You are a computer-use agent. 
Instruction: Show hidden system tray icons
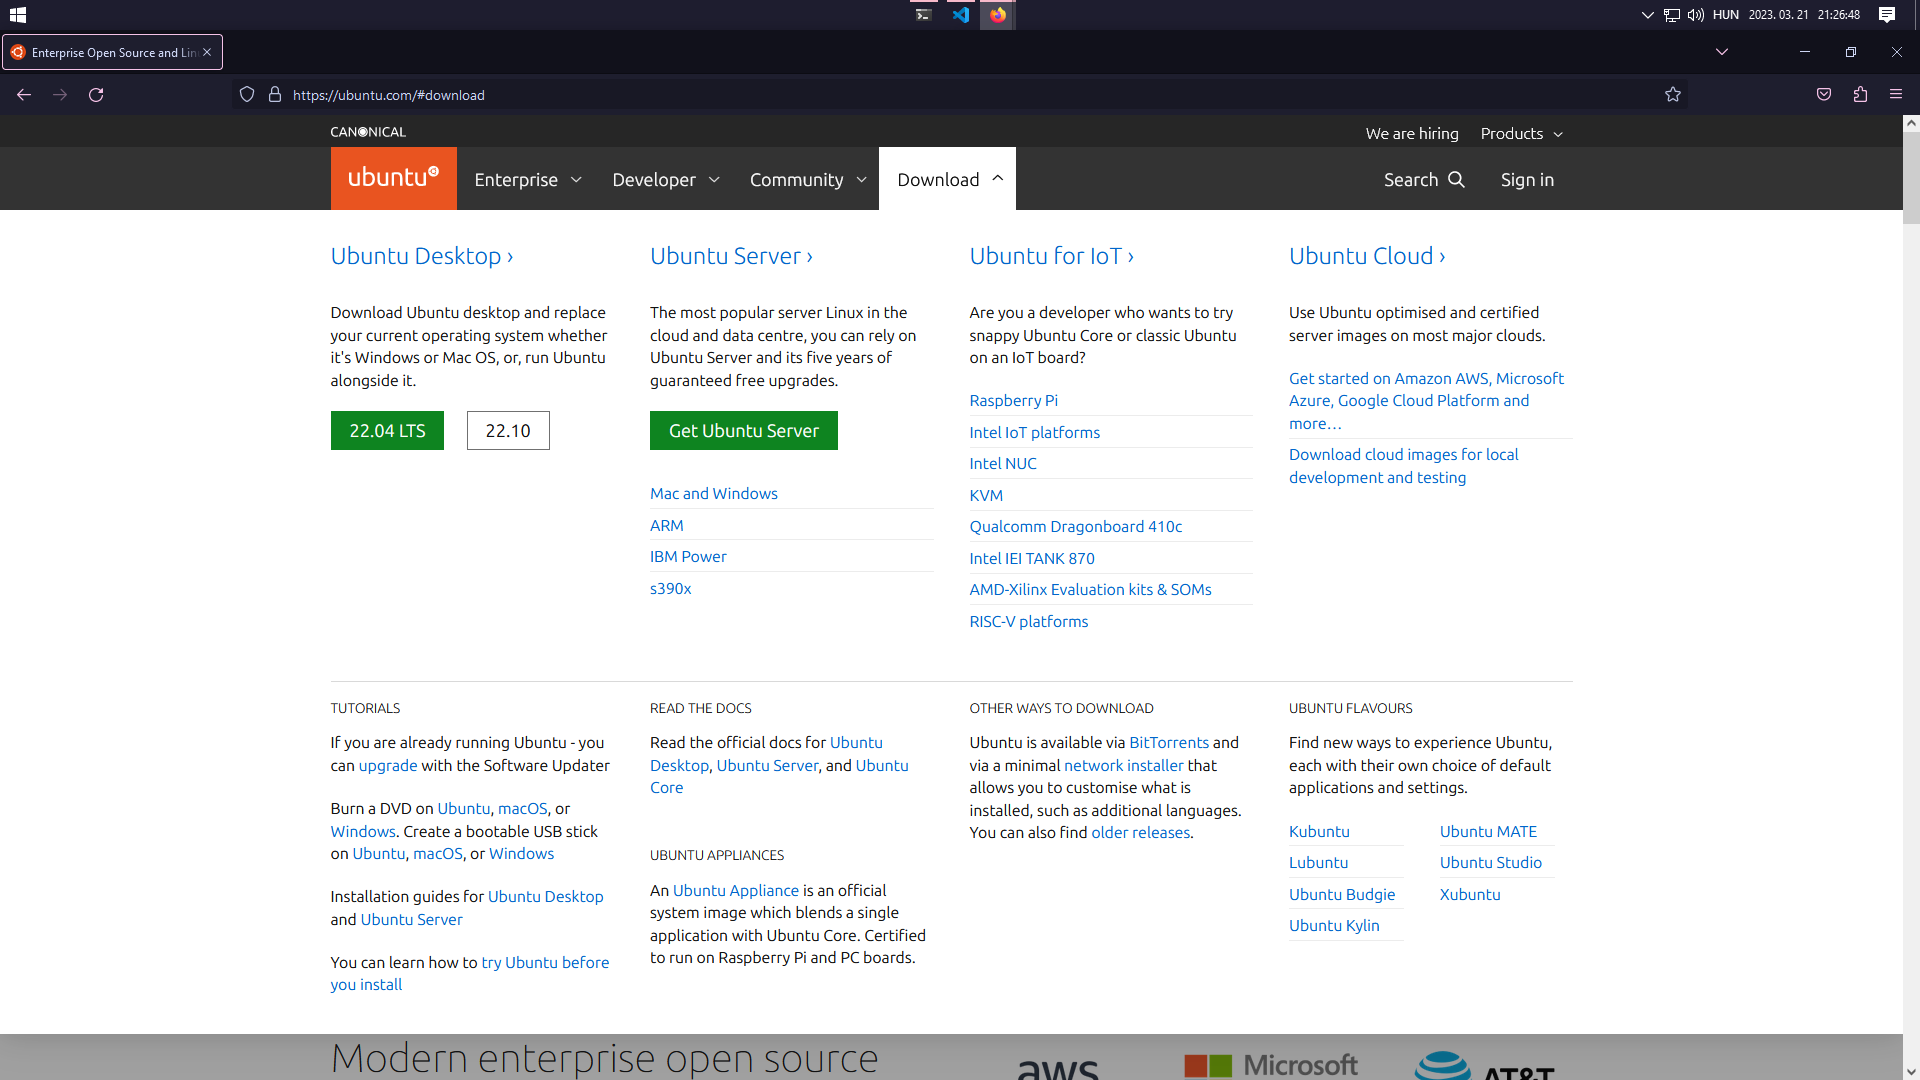click(x=1647, y=15)
